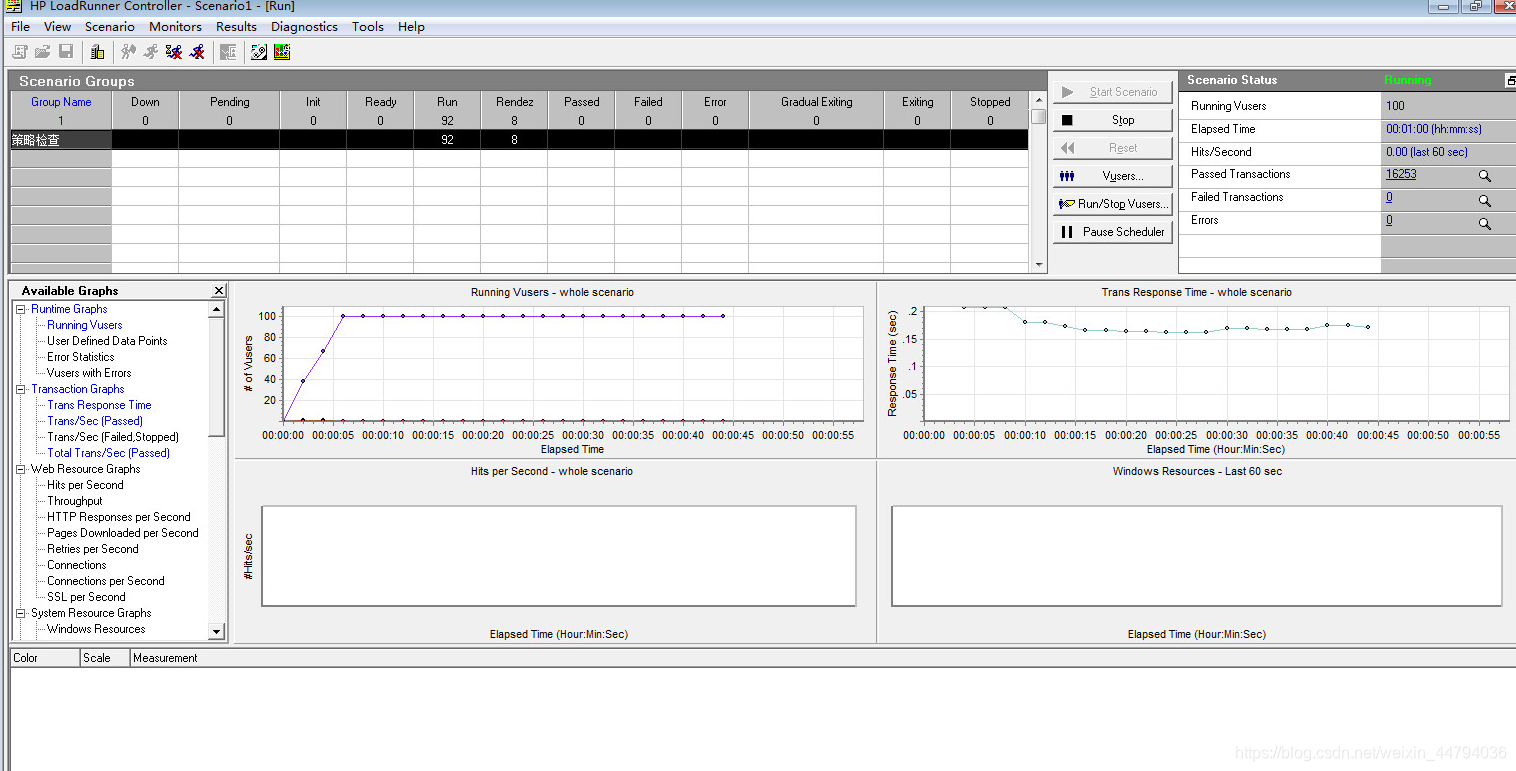Select HTTP Responses per Second item

pyautogui.click(x=119, y=517)
